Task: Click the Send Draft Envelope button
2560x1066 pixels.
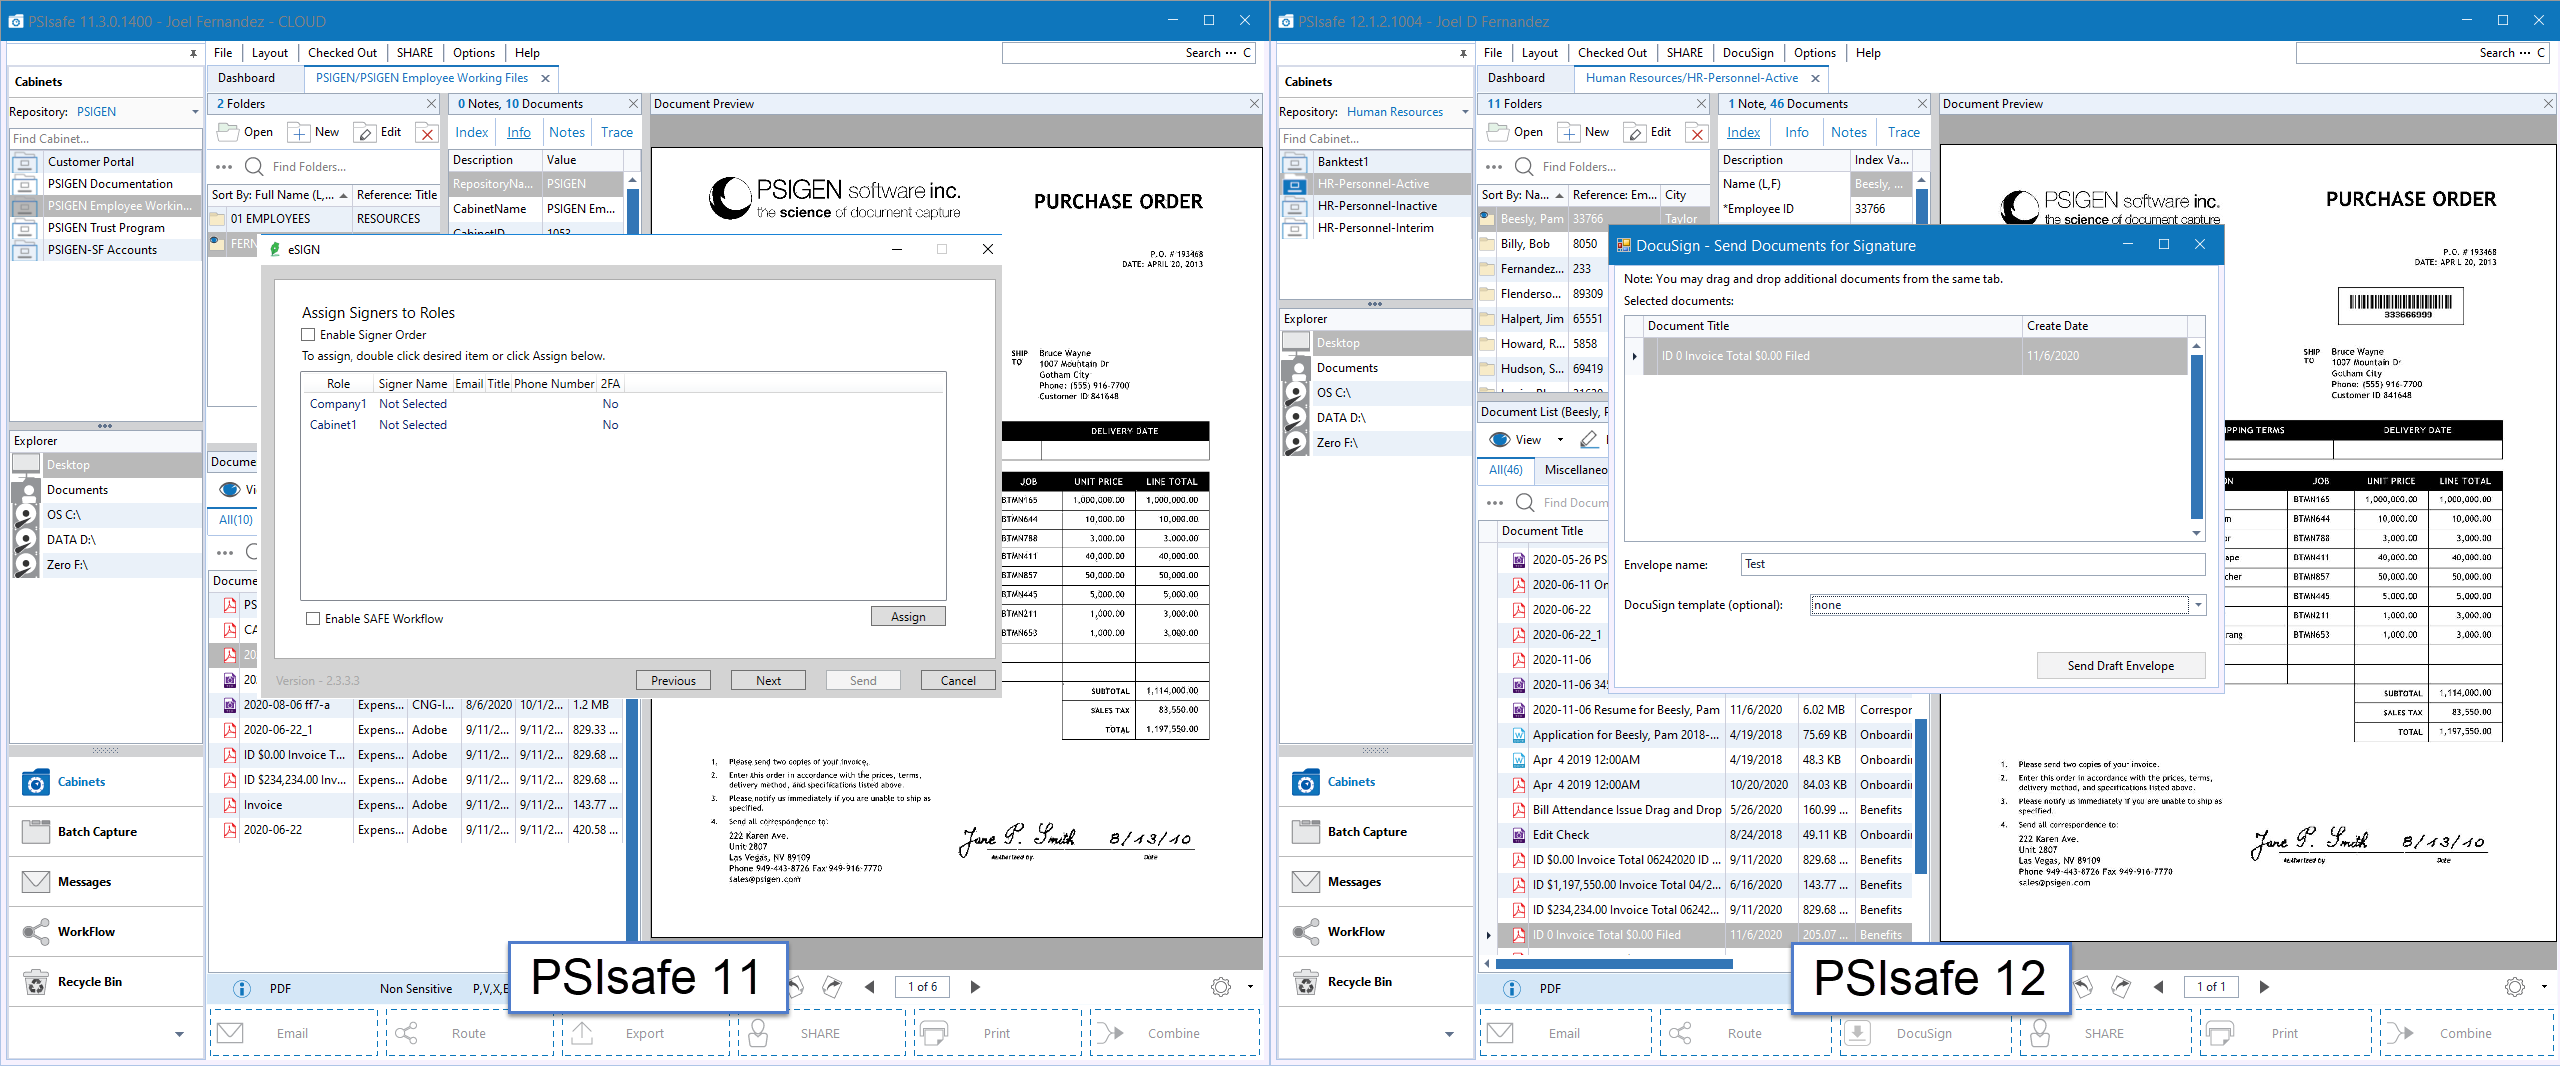Action: click(2120, 666)
